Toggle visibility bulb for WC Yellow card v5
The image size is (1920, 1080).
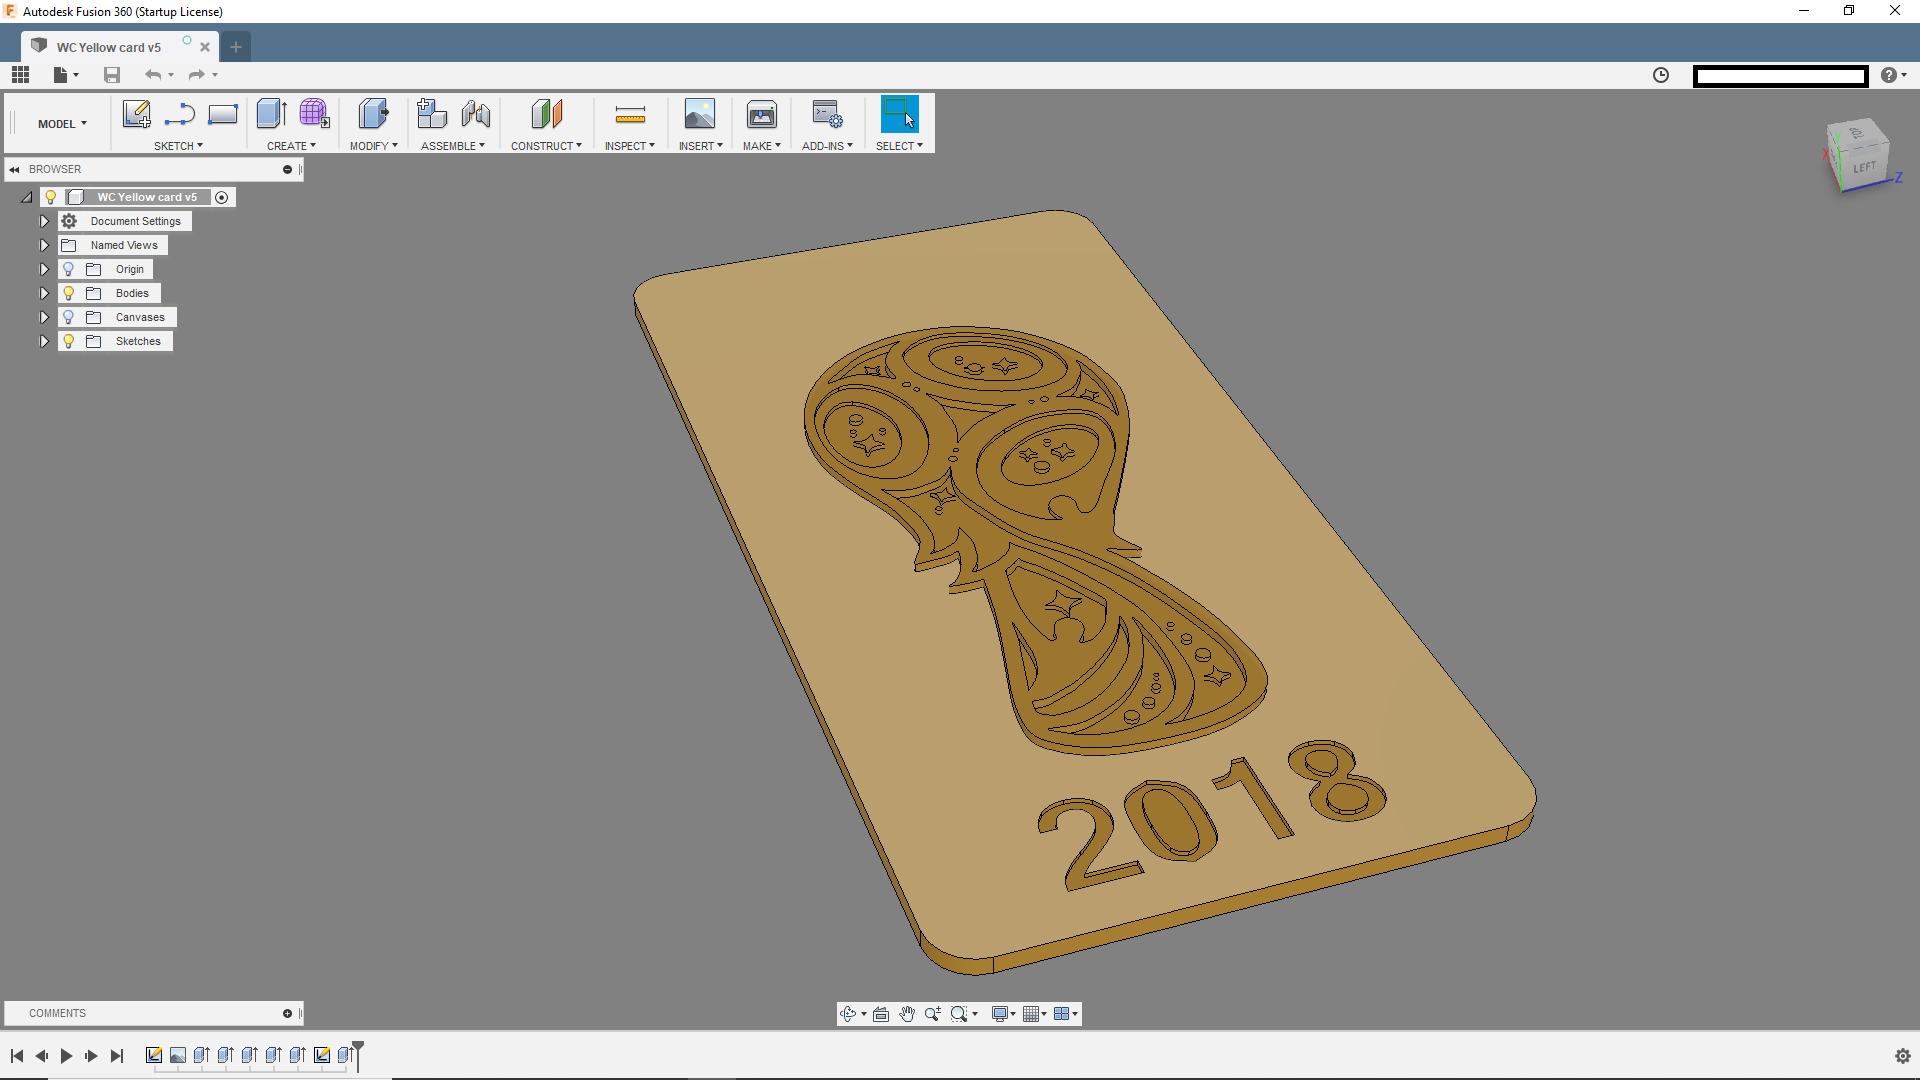[51, 197]
